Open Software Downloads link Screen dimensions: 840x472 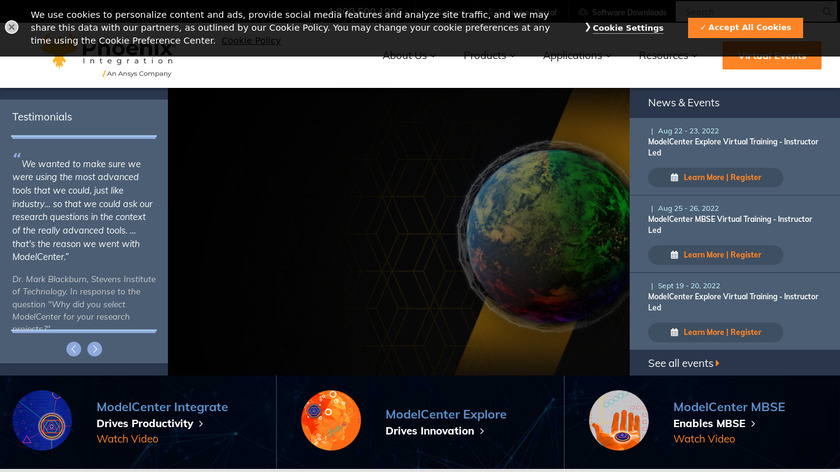click(x=622, y=12)
